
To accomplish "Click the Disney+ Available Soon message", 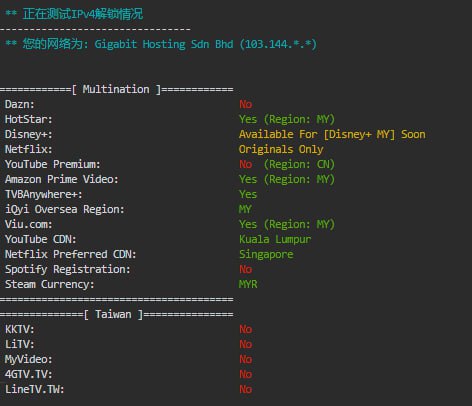I will point(332,134).
